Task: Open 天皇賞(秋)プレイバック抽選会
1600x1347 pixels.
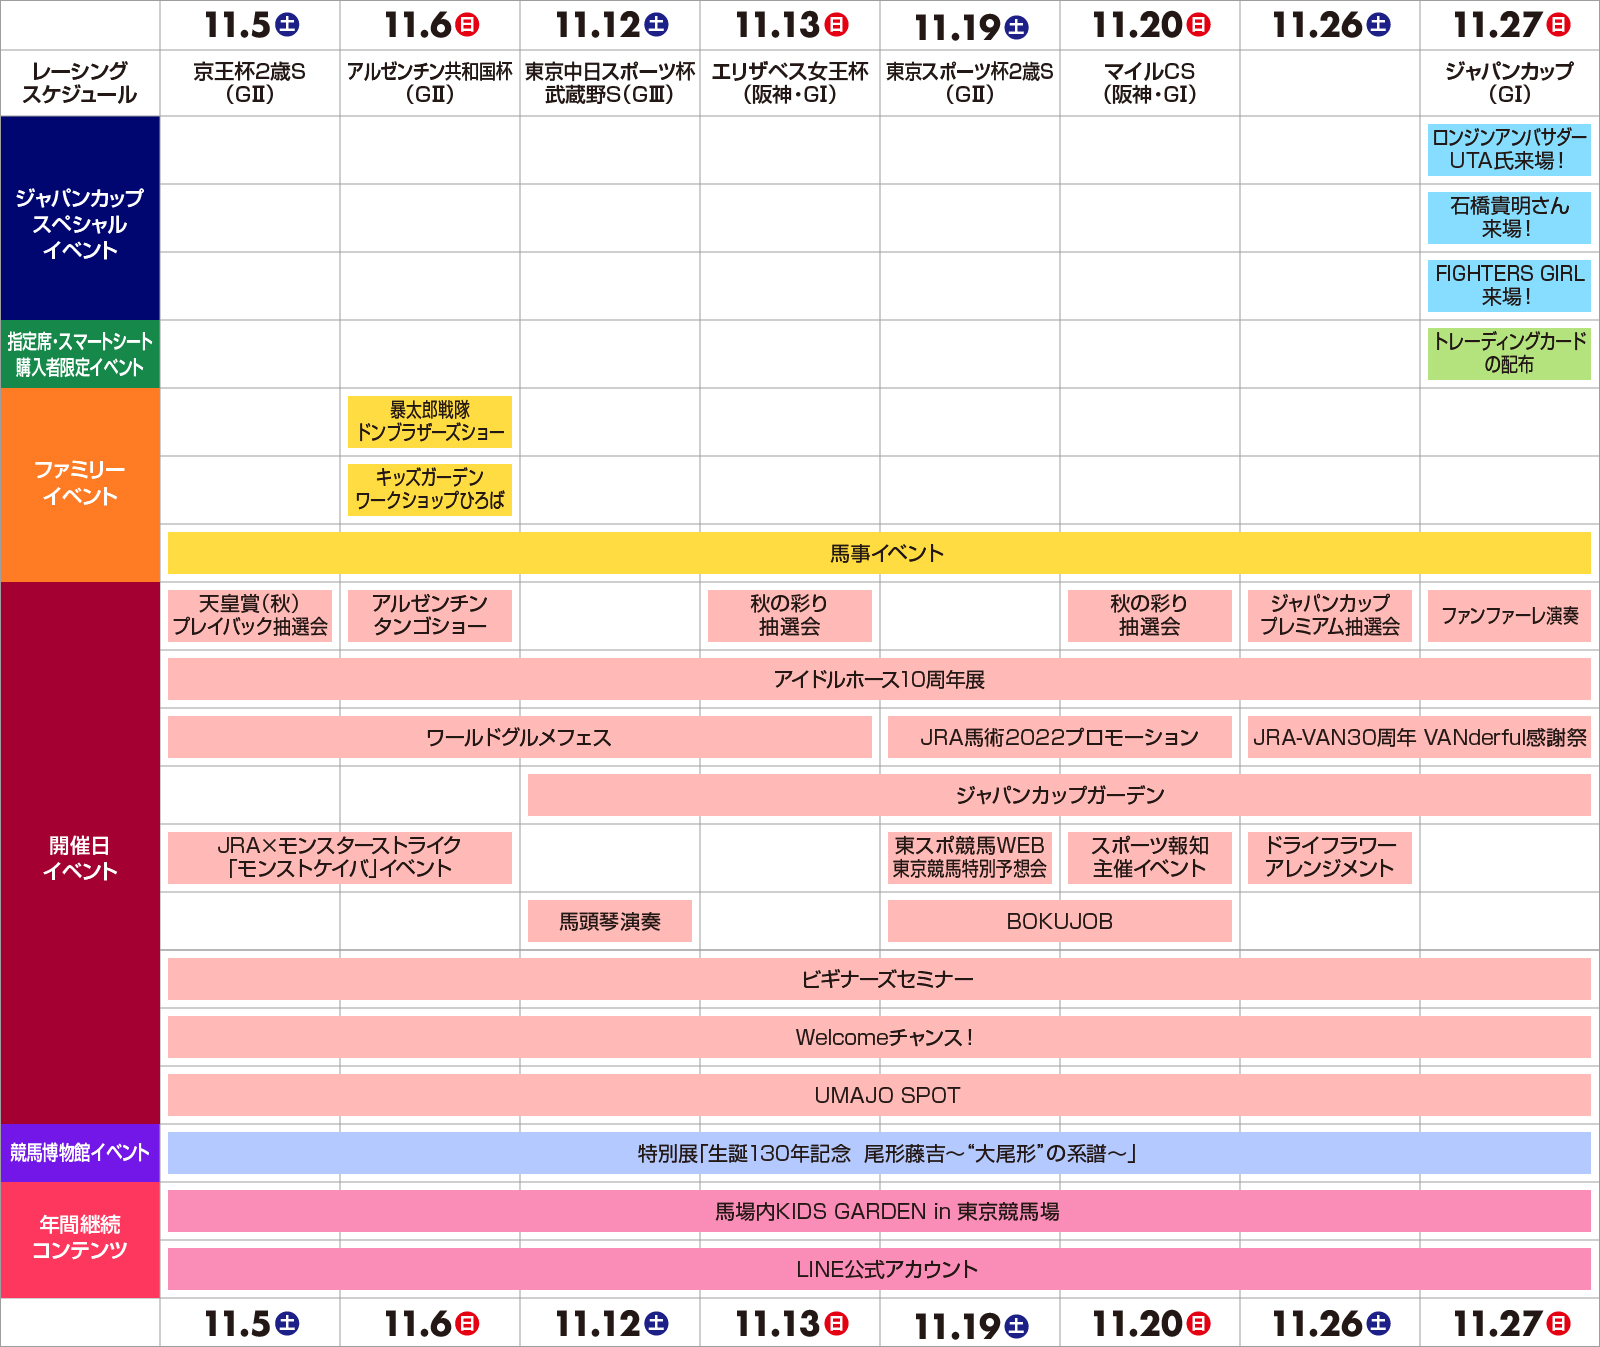Action: 250,616
